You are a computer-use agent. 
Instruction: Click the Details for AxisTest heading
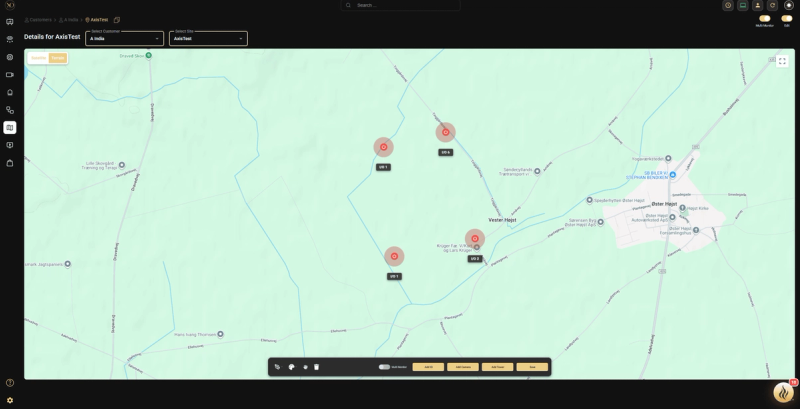click(52, 37)
